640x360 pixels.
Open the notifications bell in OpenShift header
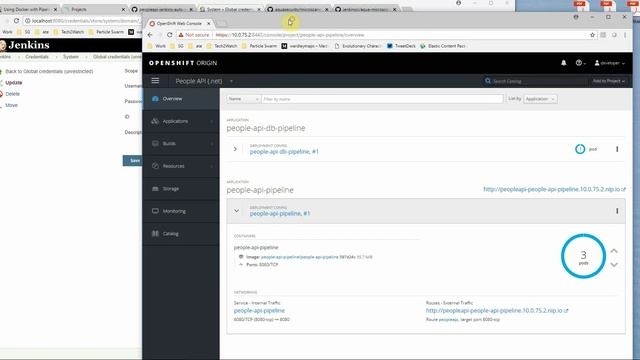[563, 63]
